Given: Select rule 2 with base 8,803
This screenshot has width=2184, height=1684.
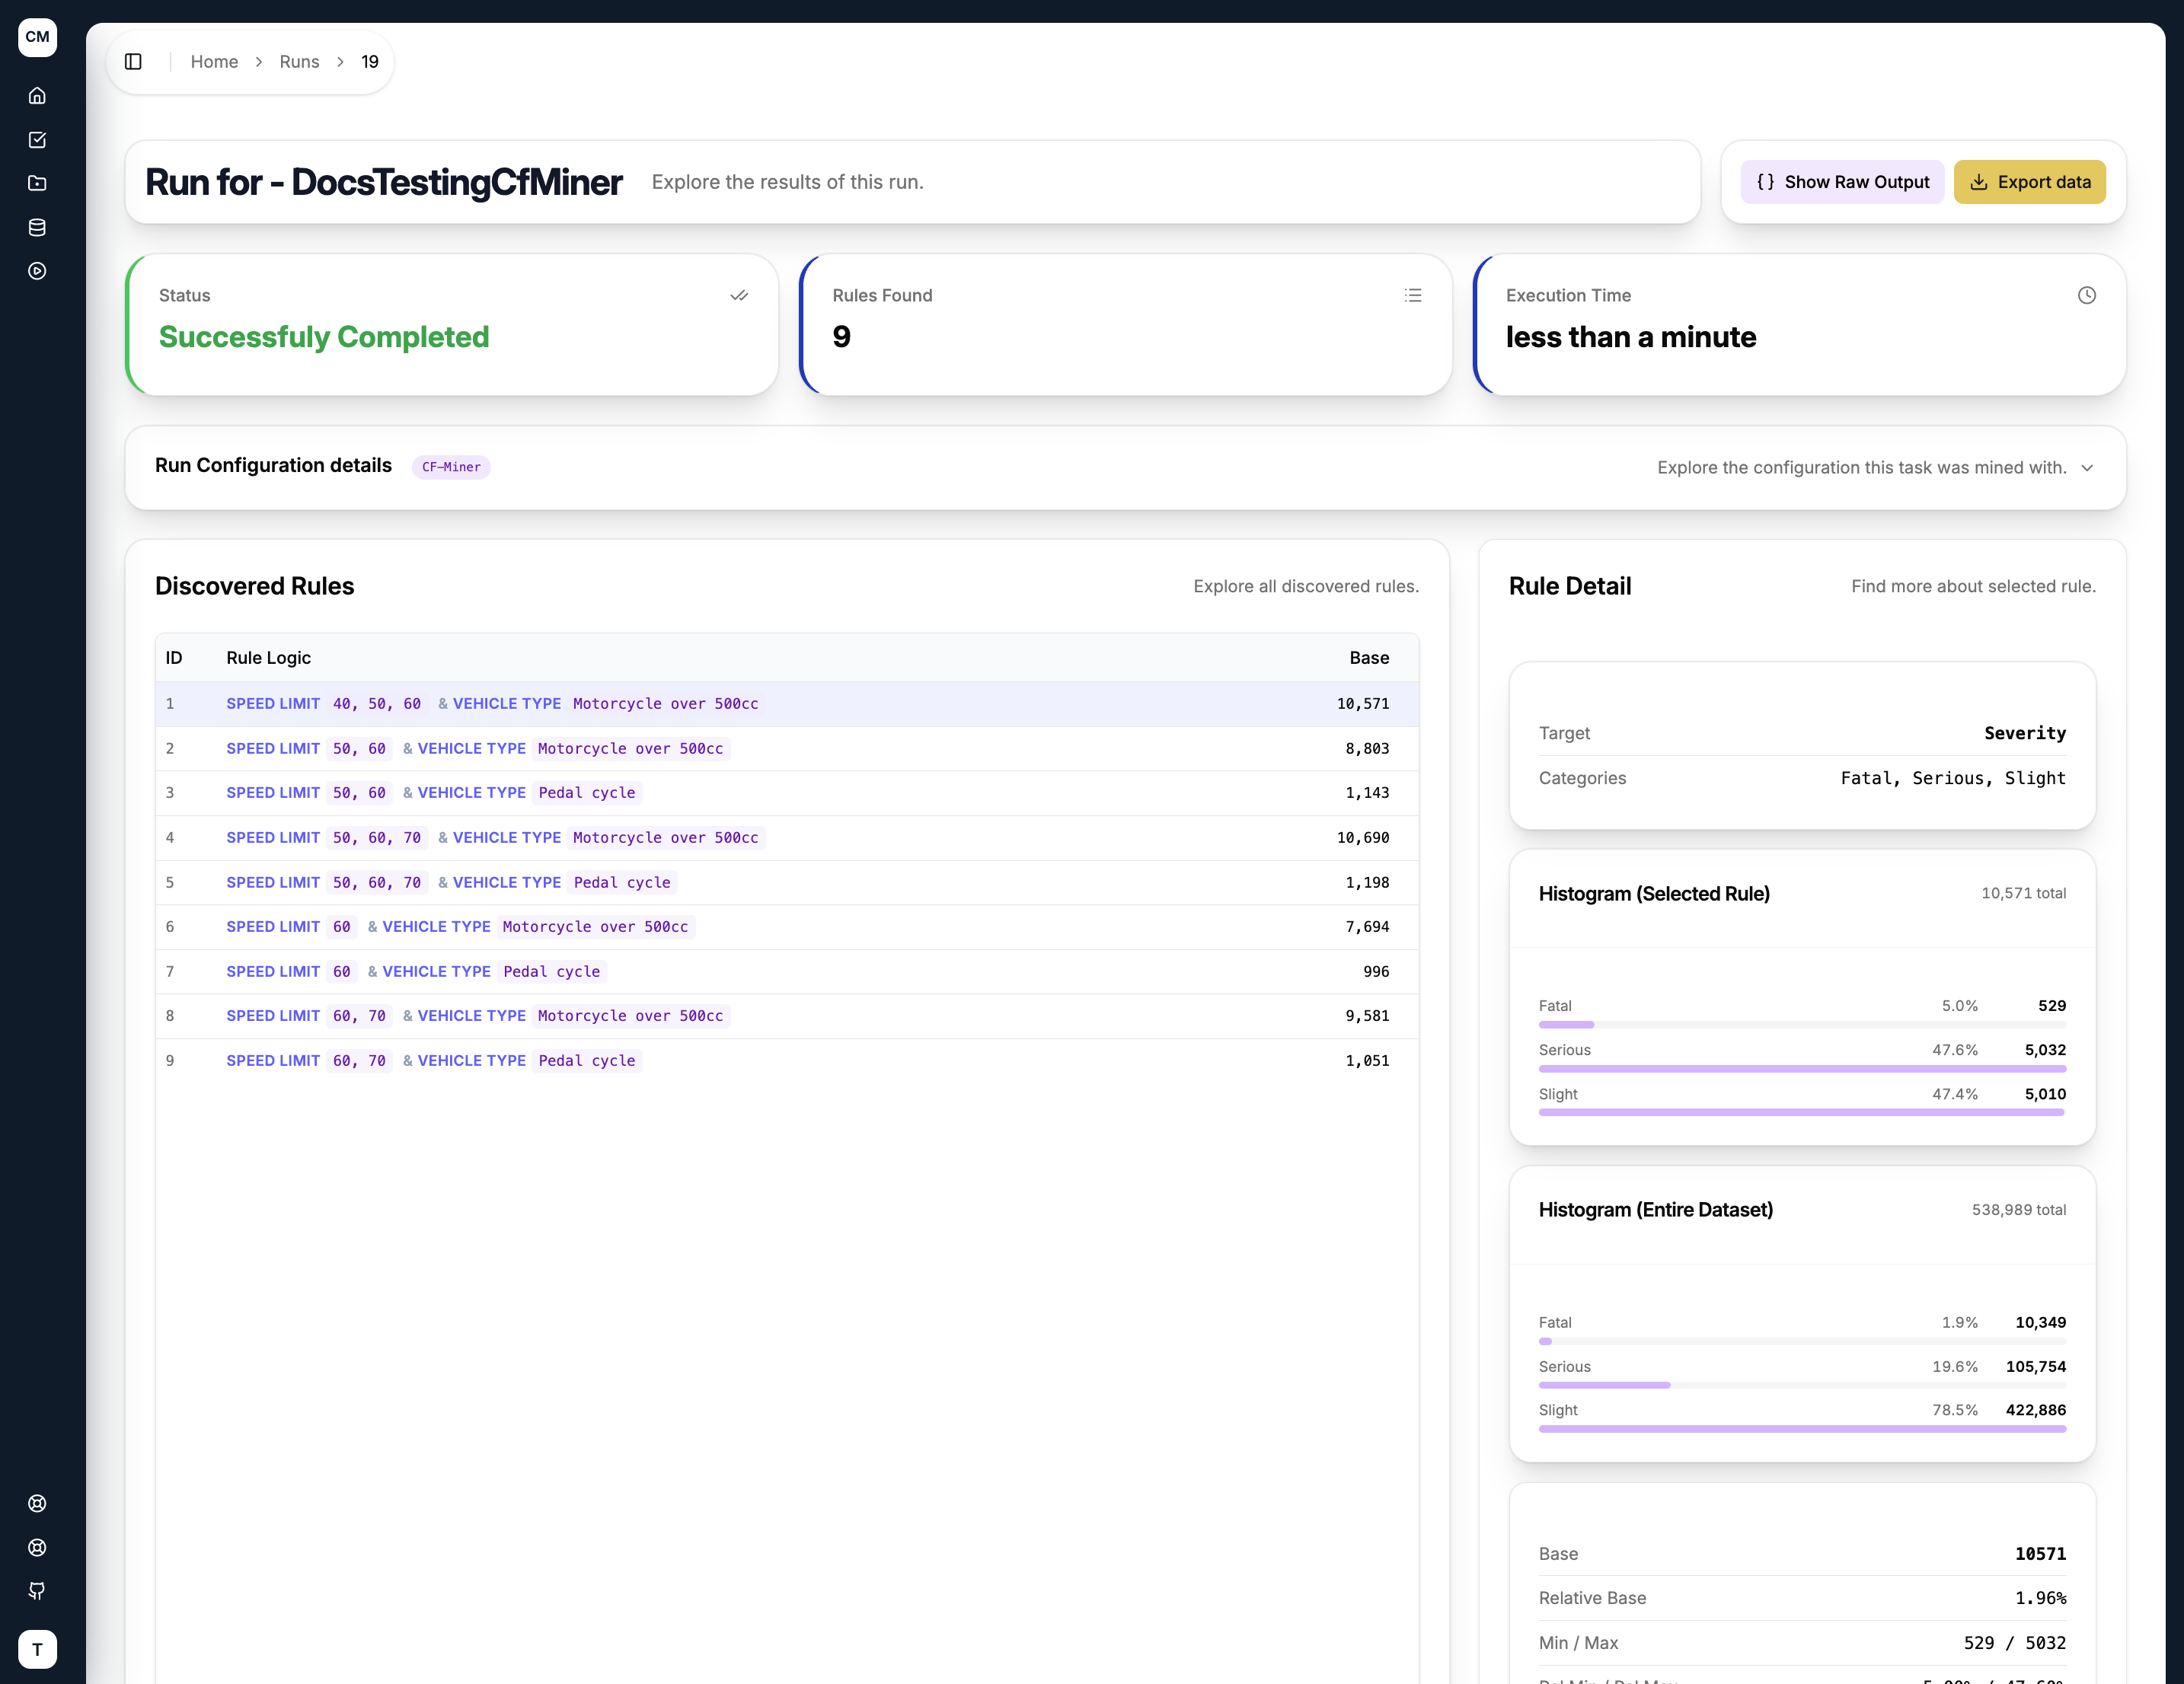Looking at the screenshot, I should [787, 749].
